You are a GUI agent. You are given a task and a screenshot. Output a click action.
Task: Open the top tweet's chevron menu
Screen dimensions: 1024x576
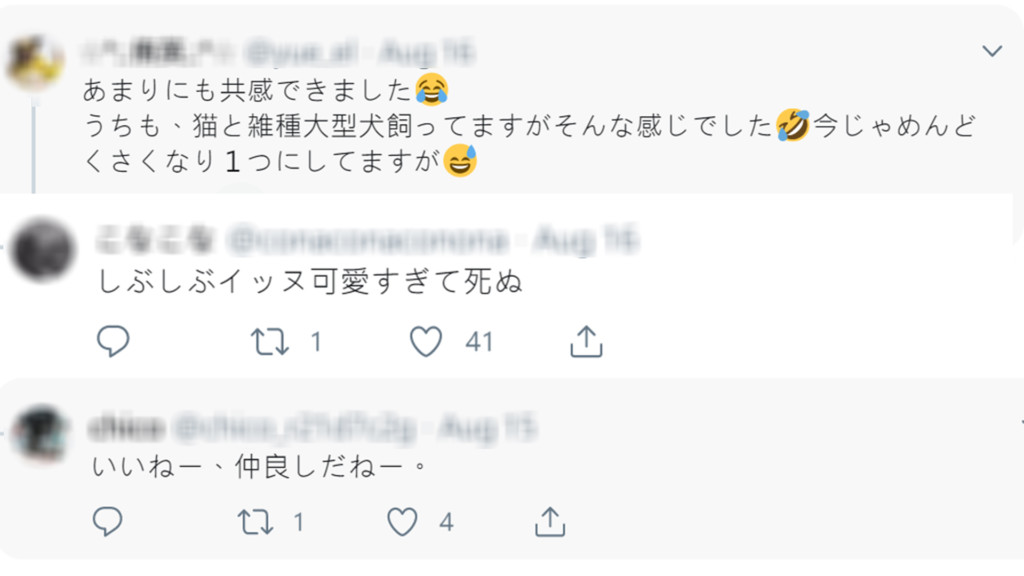click(992, 50)
